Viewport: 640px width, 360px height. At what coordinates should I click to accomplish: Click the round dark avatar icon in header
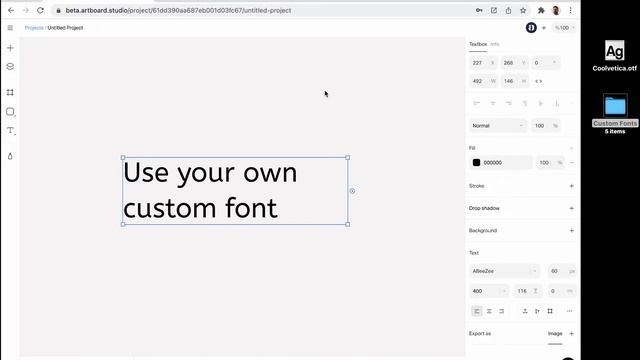pyautogui.click(x=531, y=28)
